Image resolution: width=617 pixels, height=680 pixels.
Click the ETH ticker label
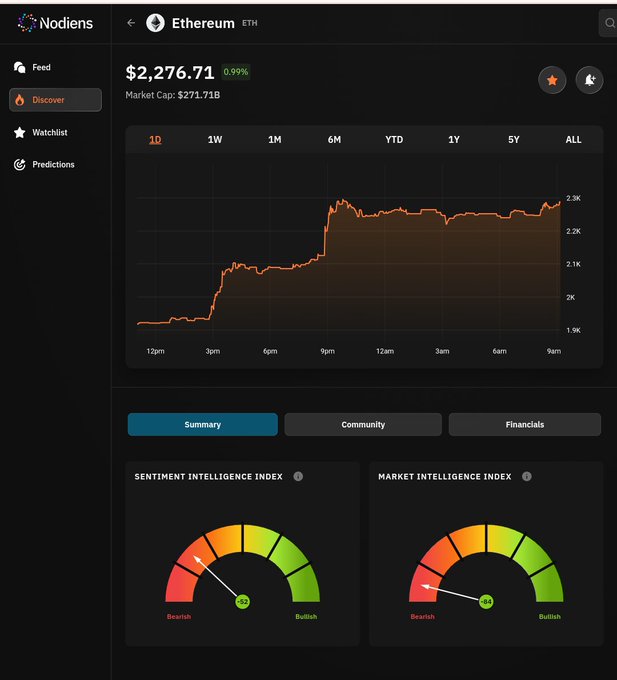(250, 23)
